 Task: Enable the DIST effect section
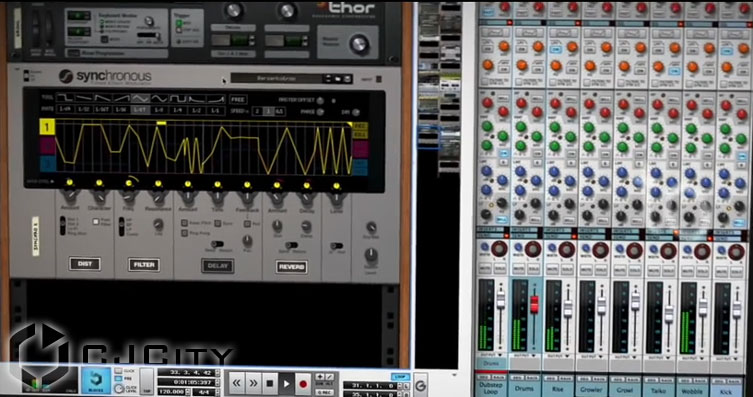[x=85, y=264]
